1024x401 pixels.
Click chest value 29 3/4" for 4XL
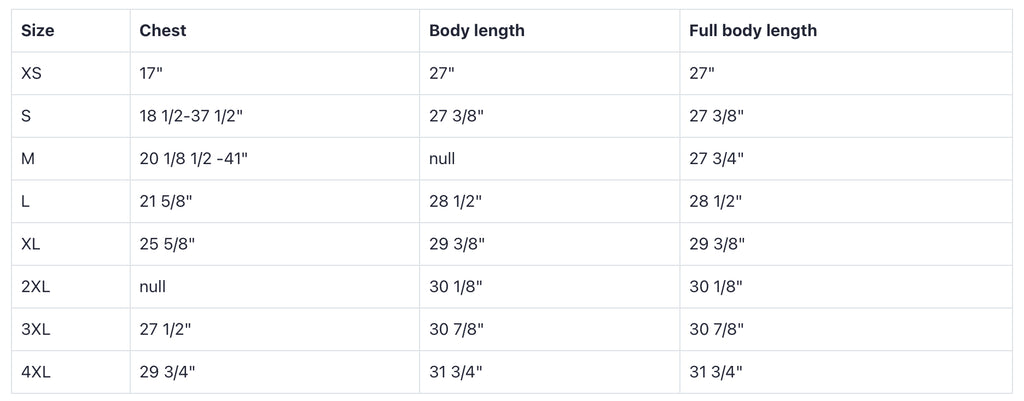coord(168,372)
